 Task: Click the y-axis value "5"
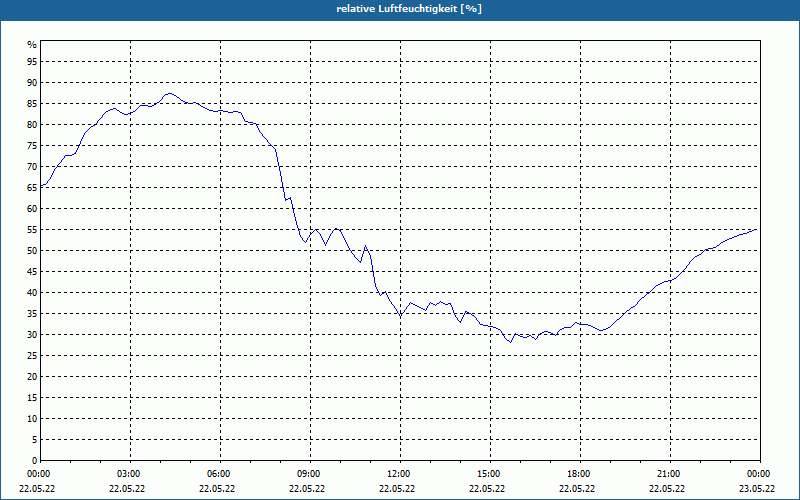tap(35, 440)
